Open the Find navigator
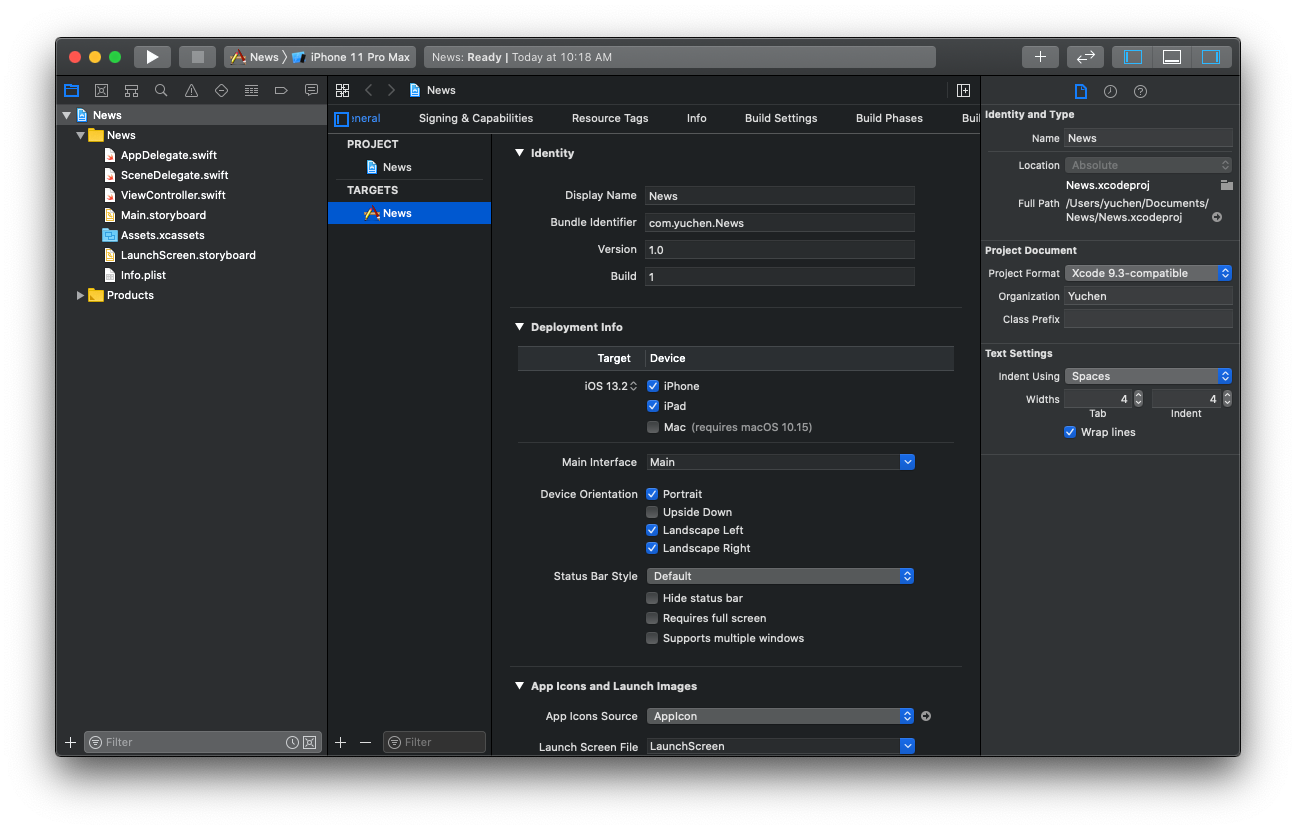The image size is (1296, 830). pyautogui.click(x=161, y=90)
